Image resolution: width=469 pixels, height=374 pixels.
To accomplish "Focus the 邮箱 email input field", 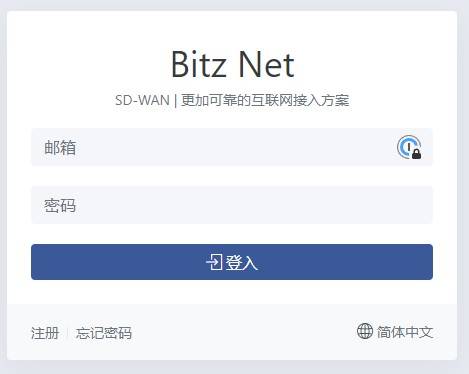I will (x=232, y=147).
